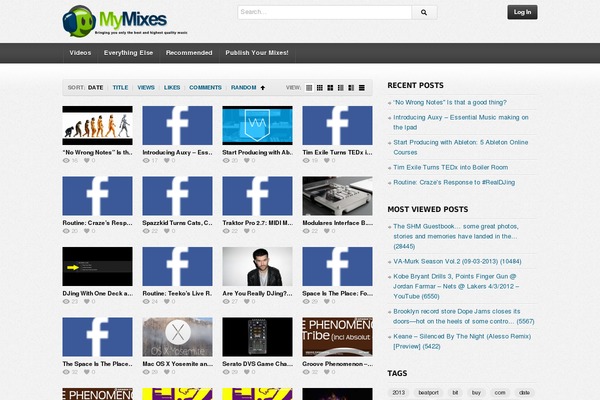Open the Are You Really DJing thumbnail
The image size is (600, 400).
(258, 266)
